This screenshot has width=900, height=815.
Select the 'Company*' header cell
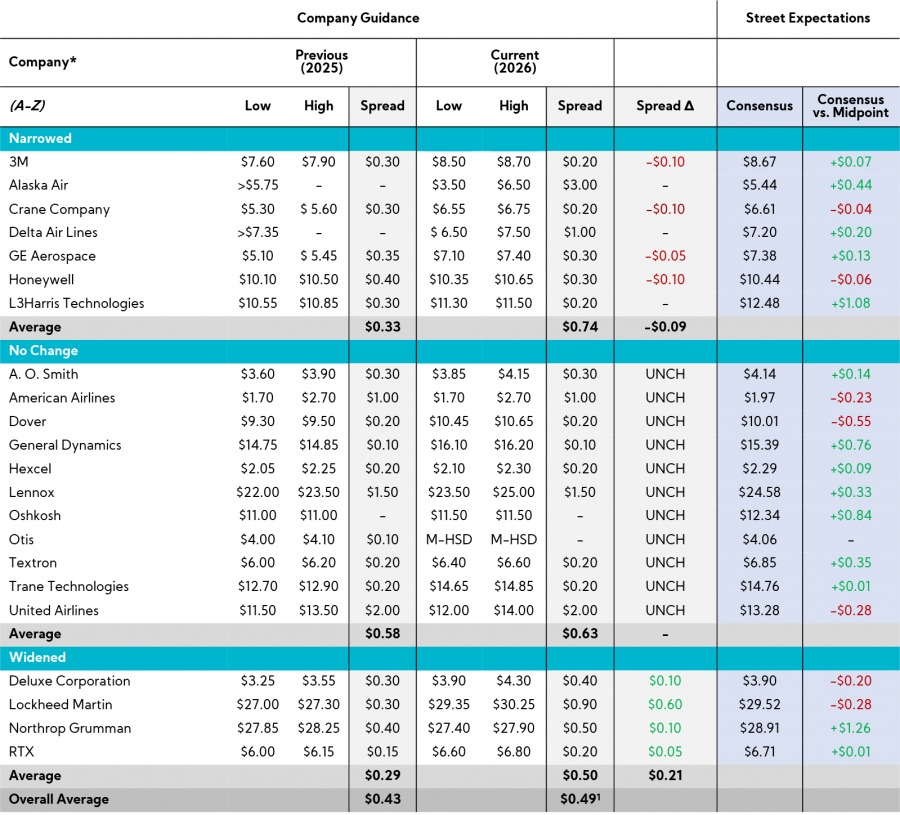[42, 62]
